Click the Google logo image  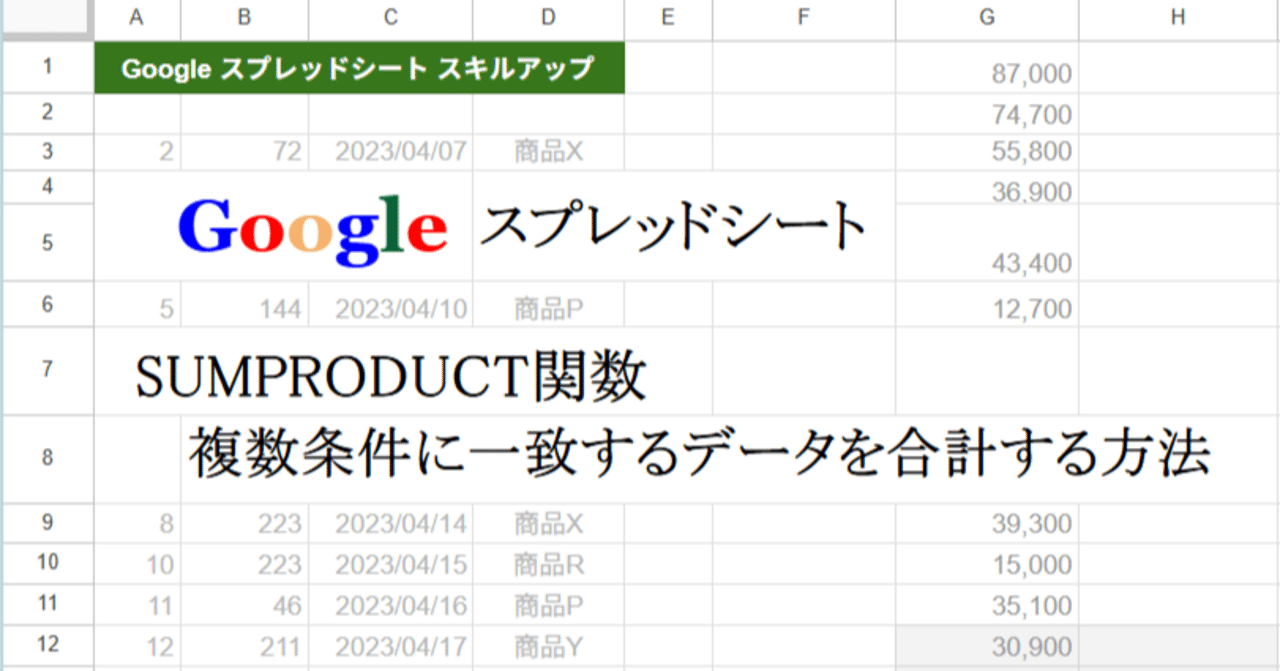click(x=311, y=228)
